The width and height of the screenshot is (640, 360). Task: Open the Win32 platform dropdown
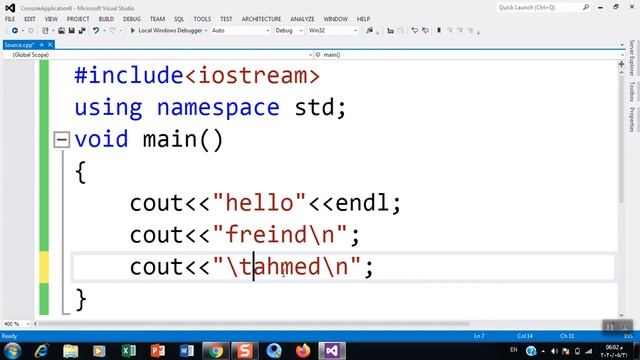click(333, 31)
